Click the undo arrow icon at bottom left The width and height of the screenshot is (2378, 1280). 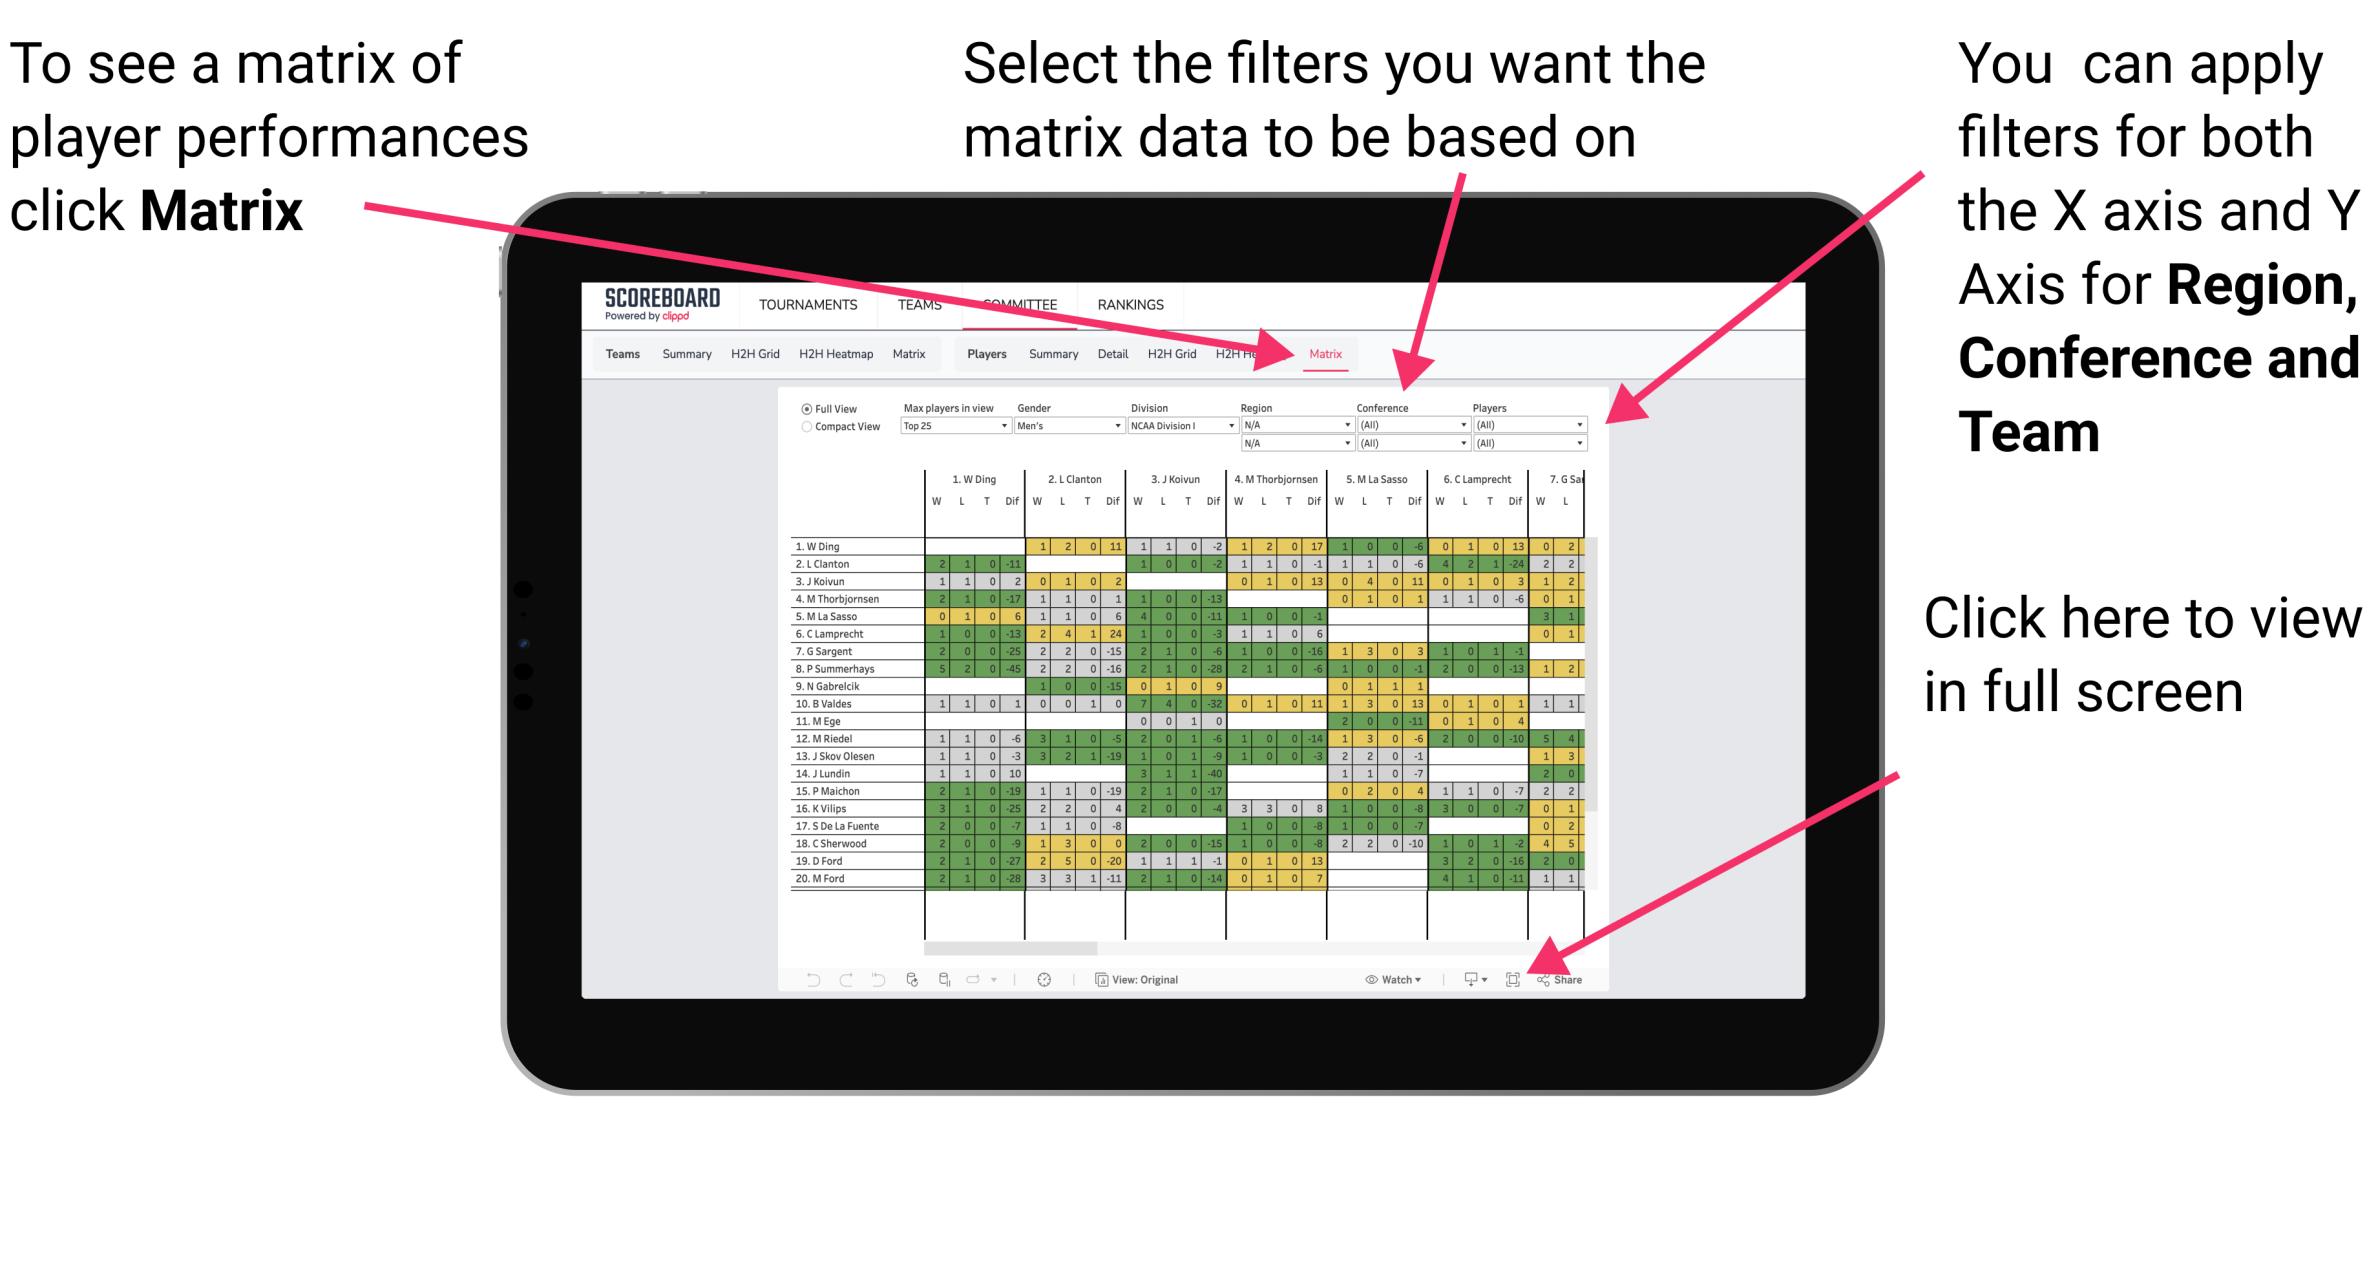click(804, 979)
